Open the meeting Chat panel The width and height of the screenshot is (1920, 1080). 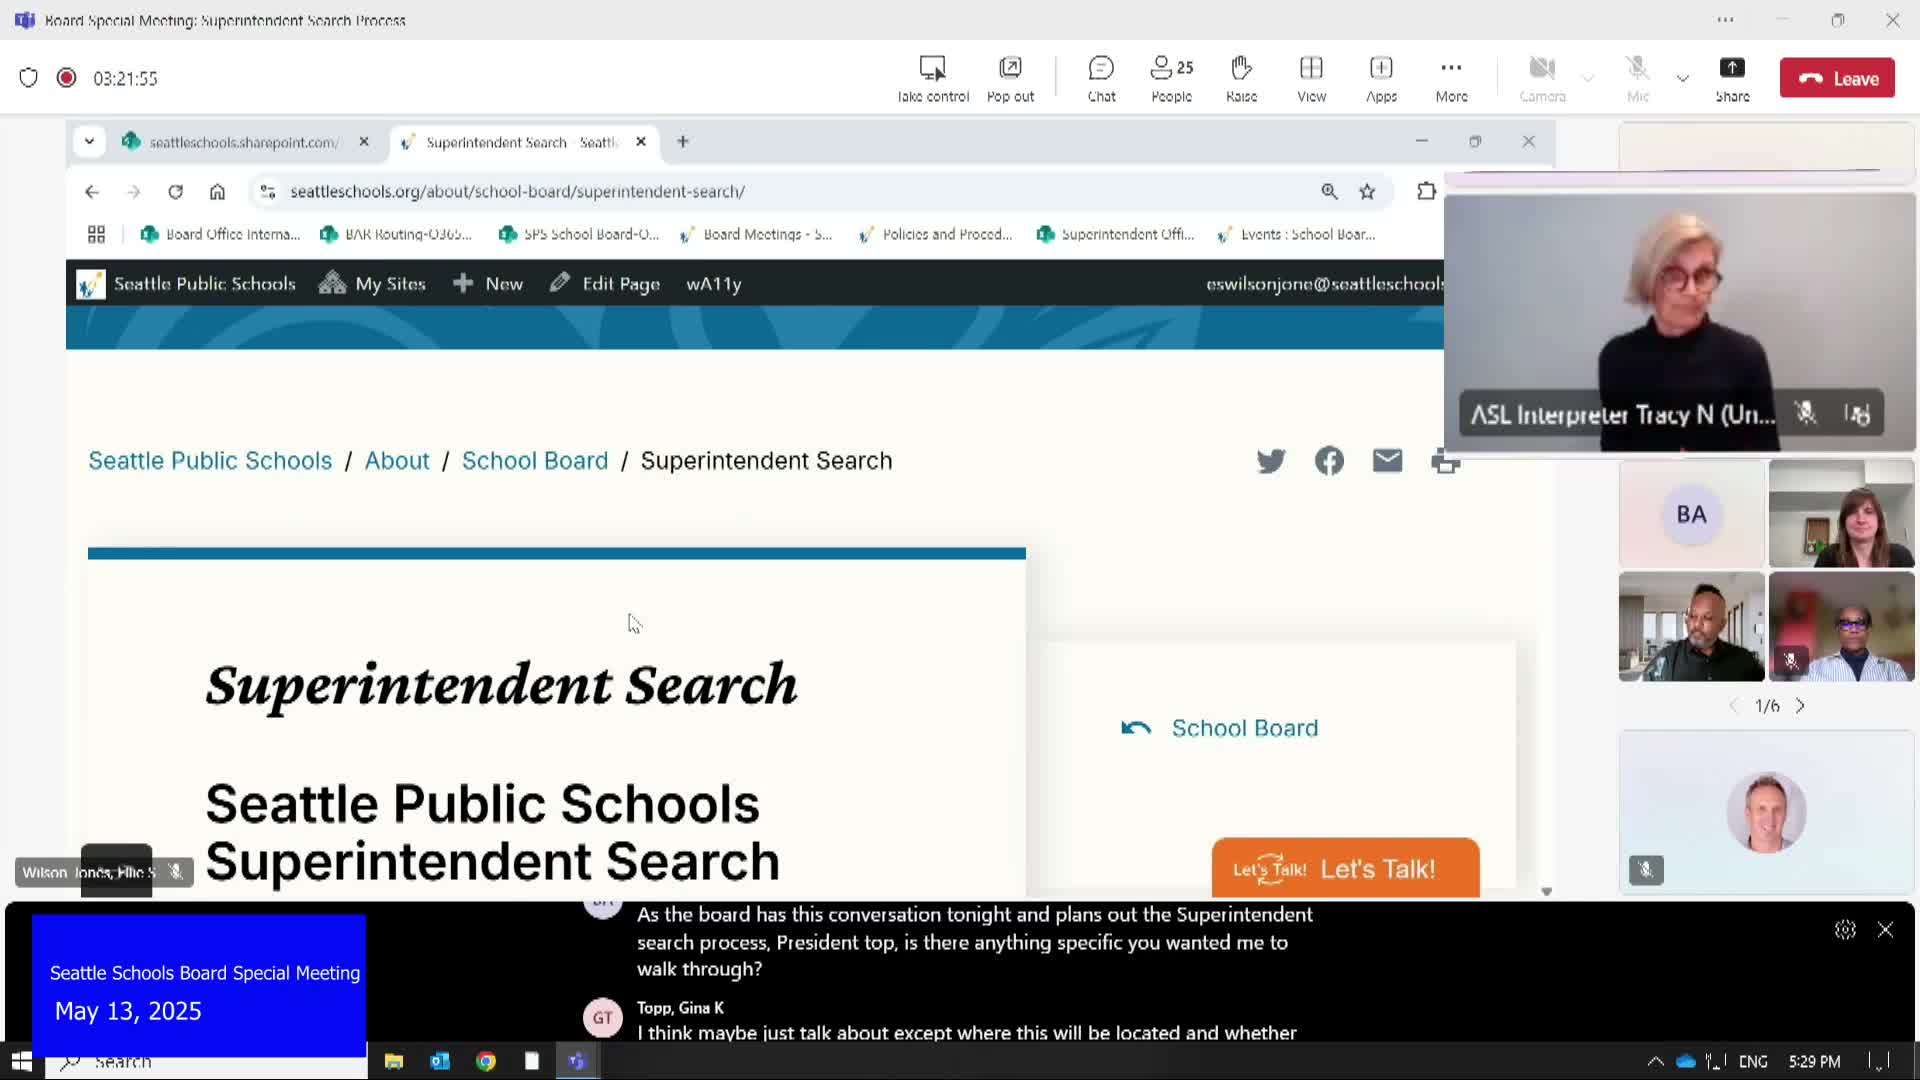click(1101, 79)
